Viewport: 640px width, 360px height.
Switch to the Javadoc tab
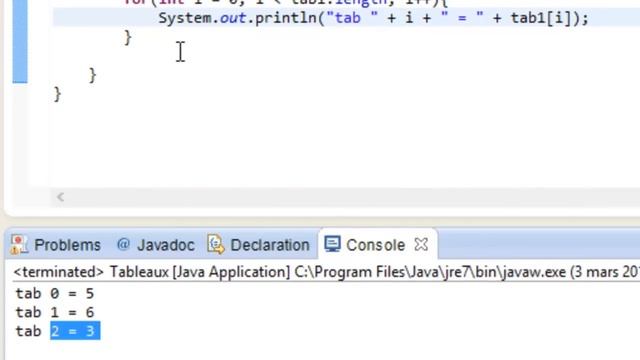155,245
